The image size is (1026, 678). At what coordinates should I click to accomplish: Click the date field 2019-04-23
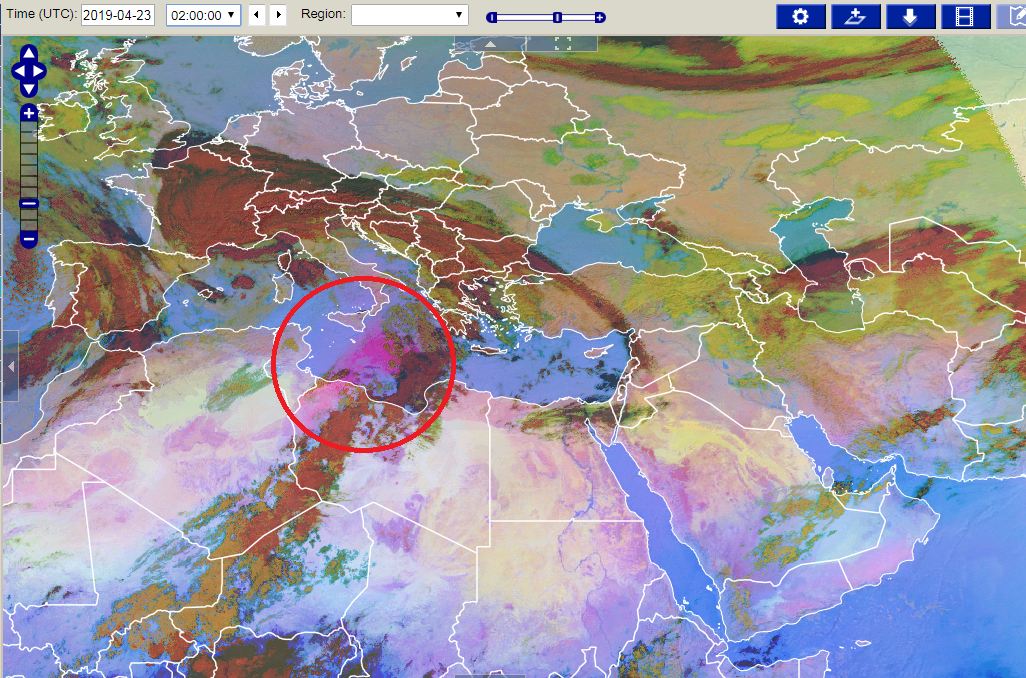tap(118, 15)
